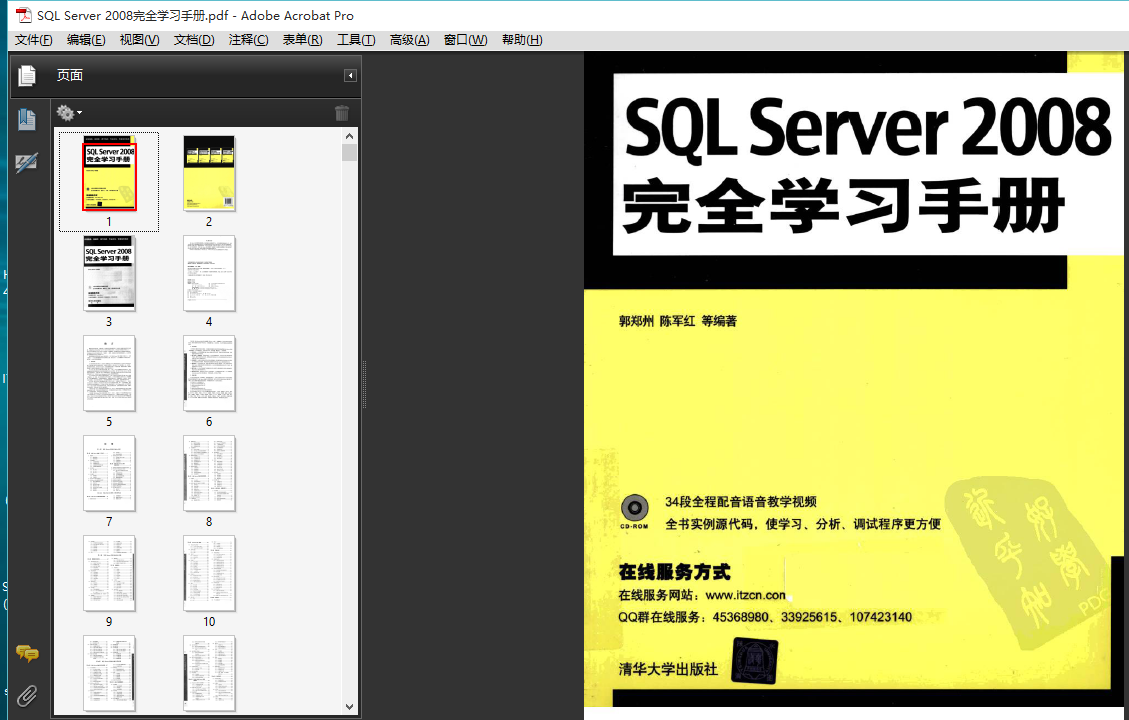Select page 2 thumbnail

[x=209, y=174]
